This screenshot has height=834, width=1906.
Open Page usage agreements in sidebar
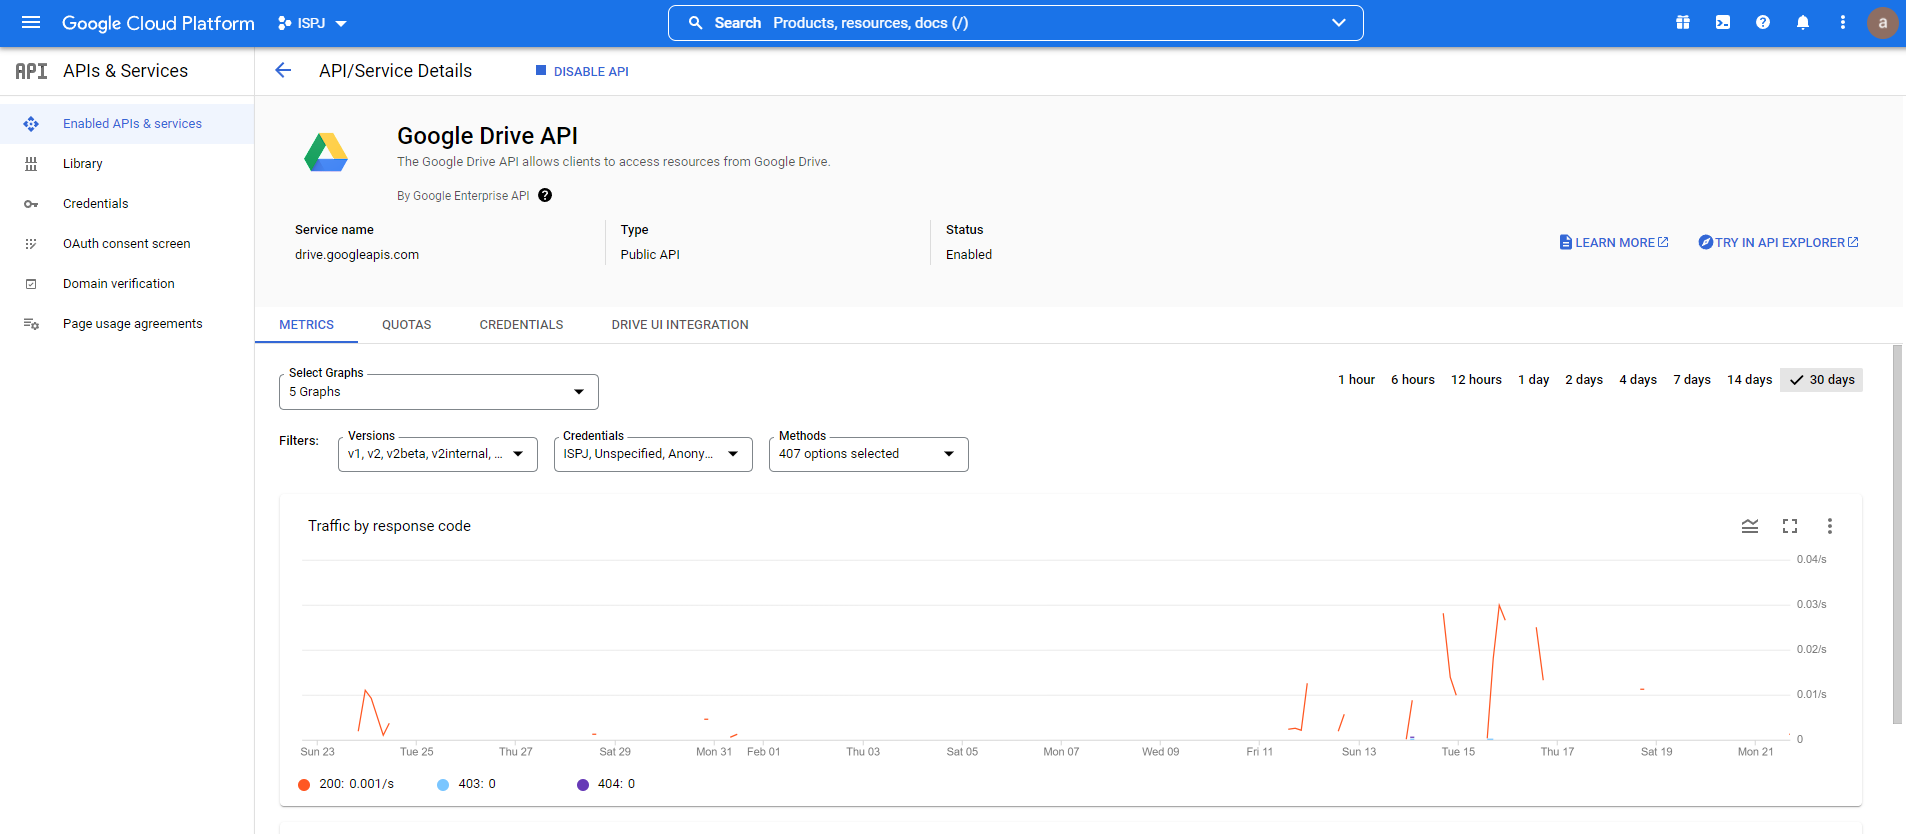pos(133,324)
